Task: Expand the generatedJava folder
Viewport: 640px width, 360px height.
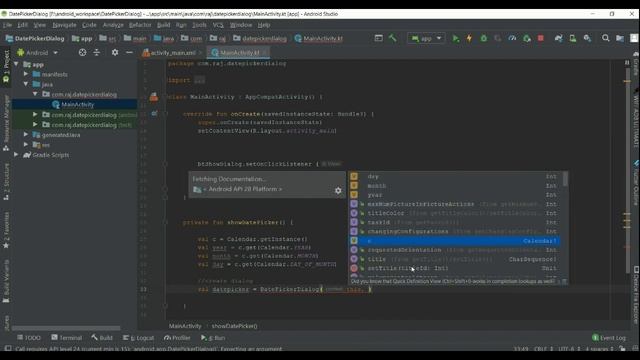Action: coord(26,135)
